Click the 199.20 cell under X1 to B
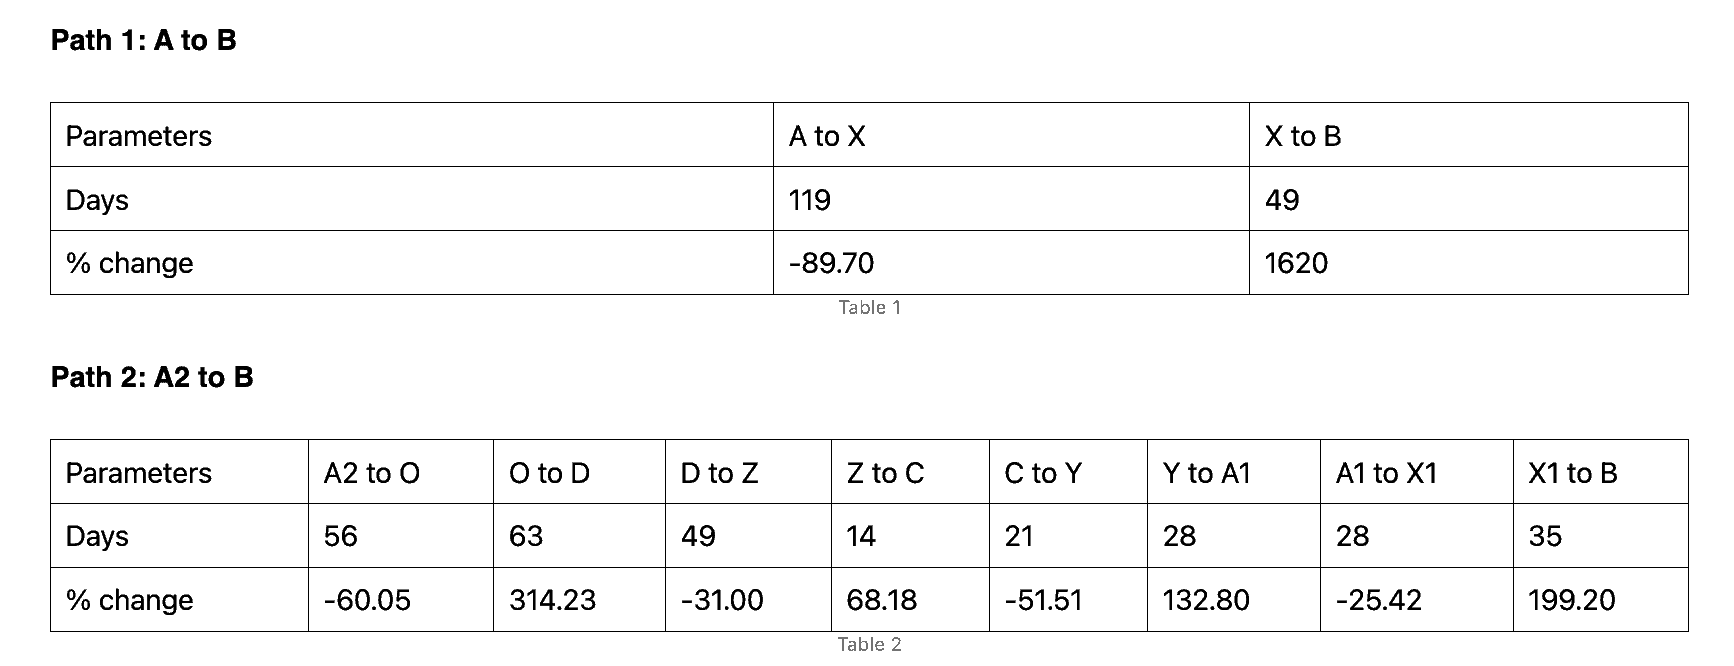Image resolution: width=1734 pixels, height=666 pixels. point(1600,600)
